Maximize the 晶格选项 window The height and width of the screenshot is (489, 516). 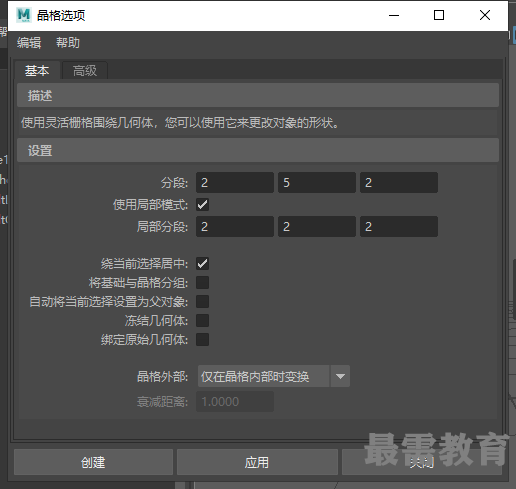pos(439,15)
